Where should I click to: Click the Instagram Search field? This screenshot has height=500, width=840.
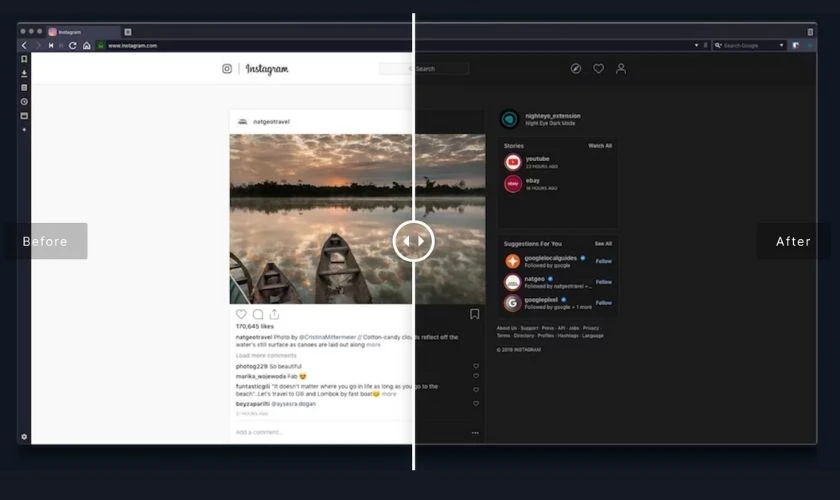point(424,69)
